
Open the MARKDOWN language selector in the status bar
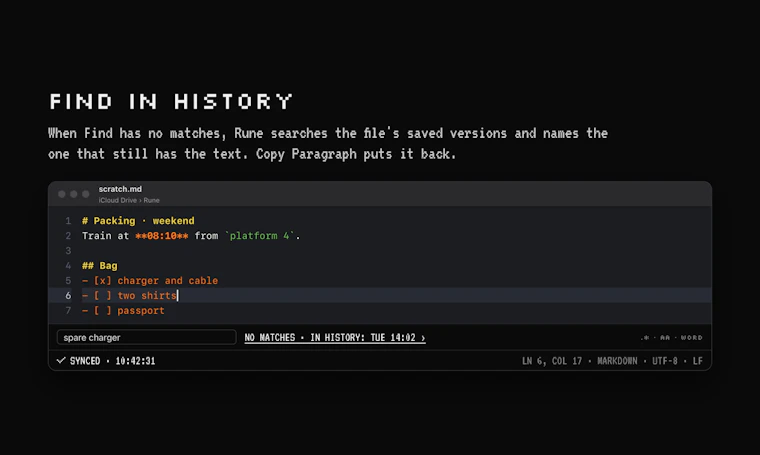pyautogui.click(x=617, y=361)
